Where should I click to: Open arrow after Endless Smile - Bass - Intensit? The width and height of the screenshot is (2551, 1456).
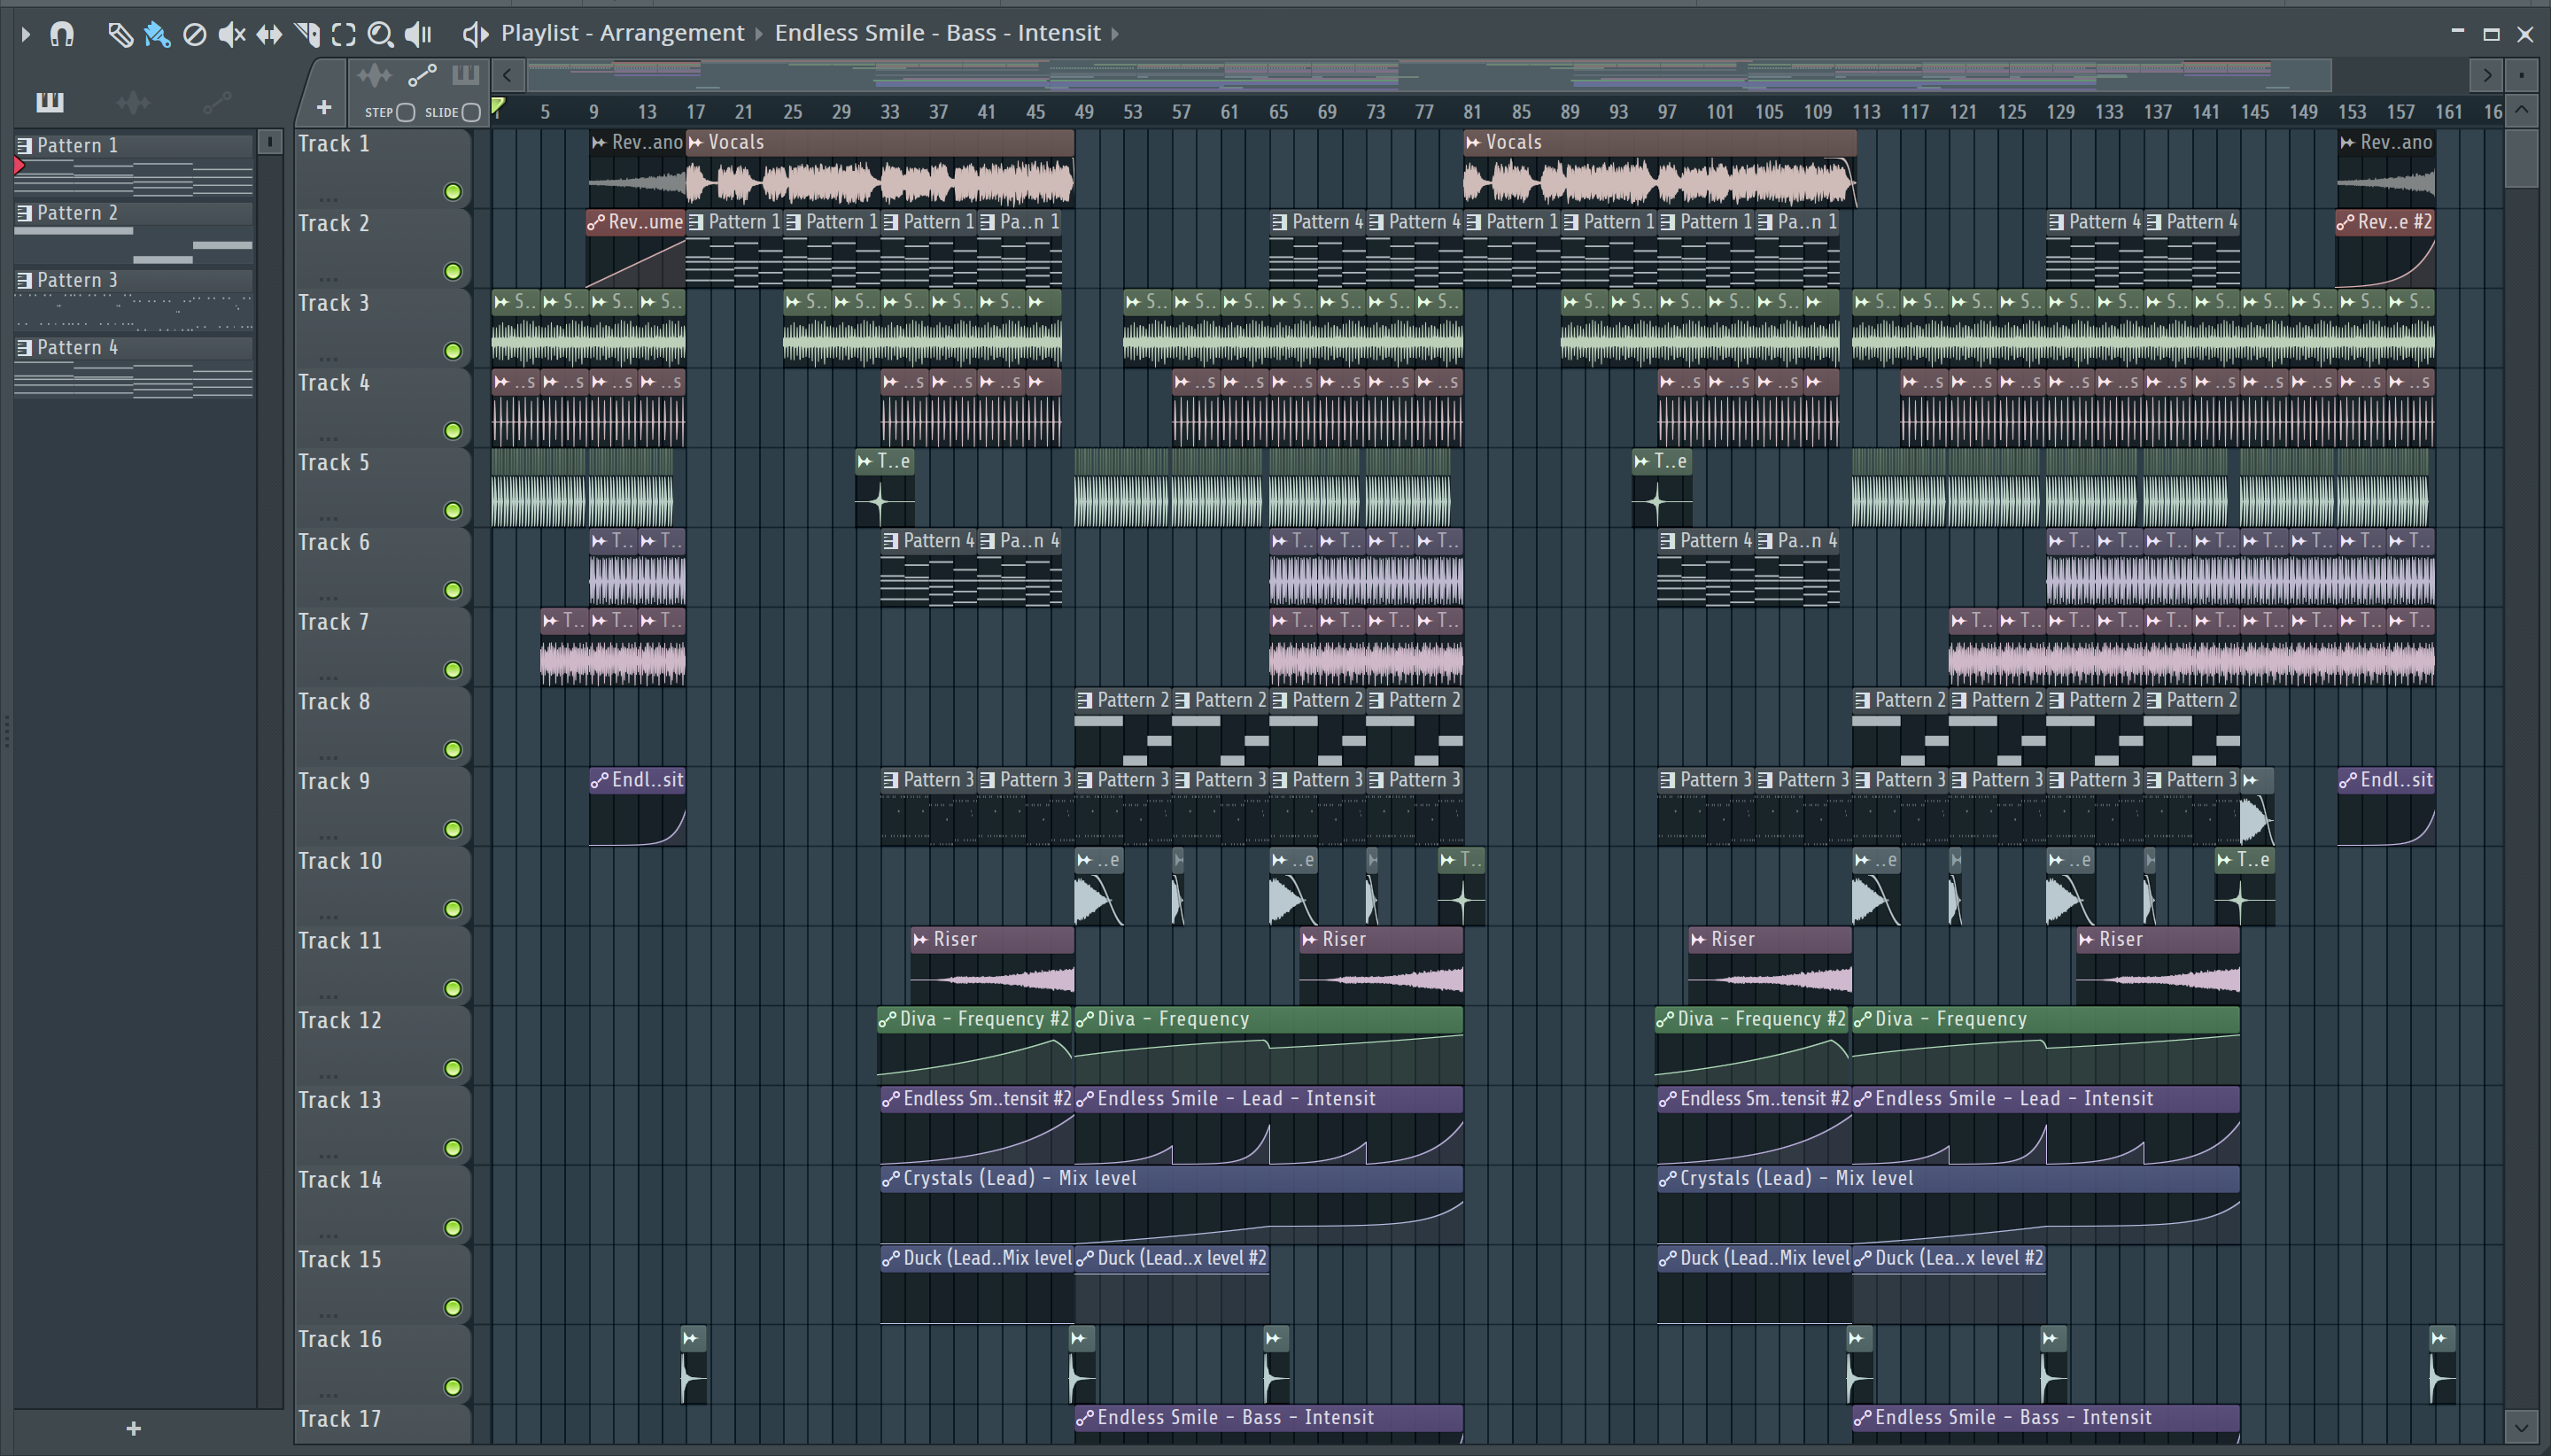click(x=1115, y=34)
